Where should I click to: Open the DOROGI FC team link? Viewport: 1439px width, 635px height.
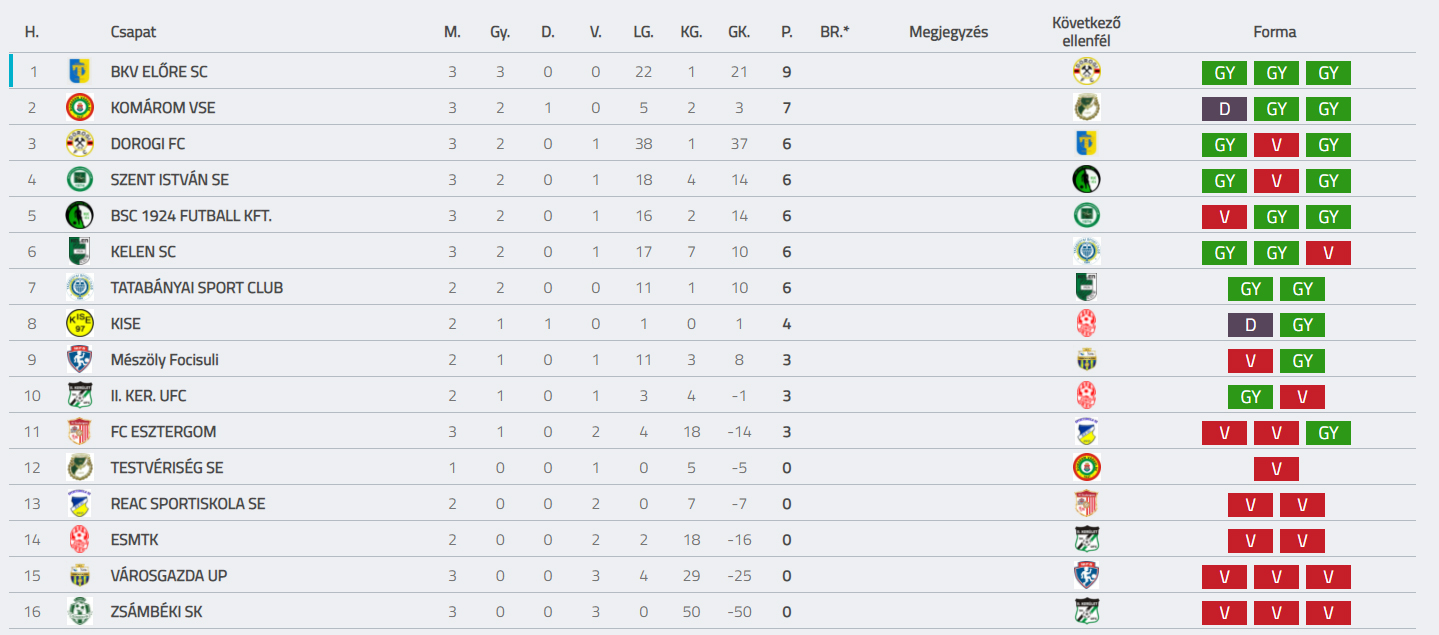[148, 144]
